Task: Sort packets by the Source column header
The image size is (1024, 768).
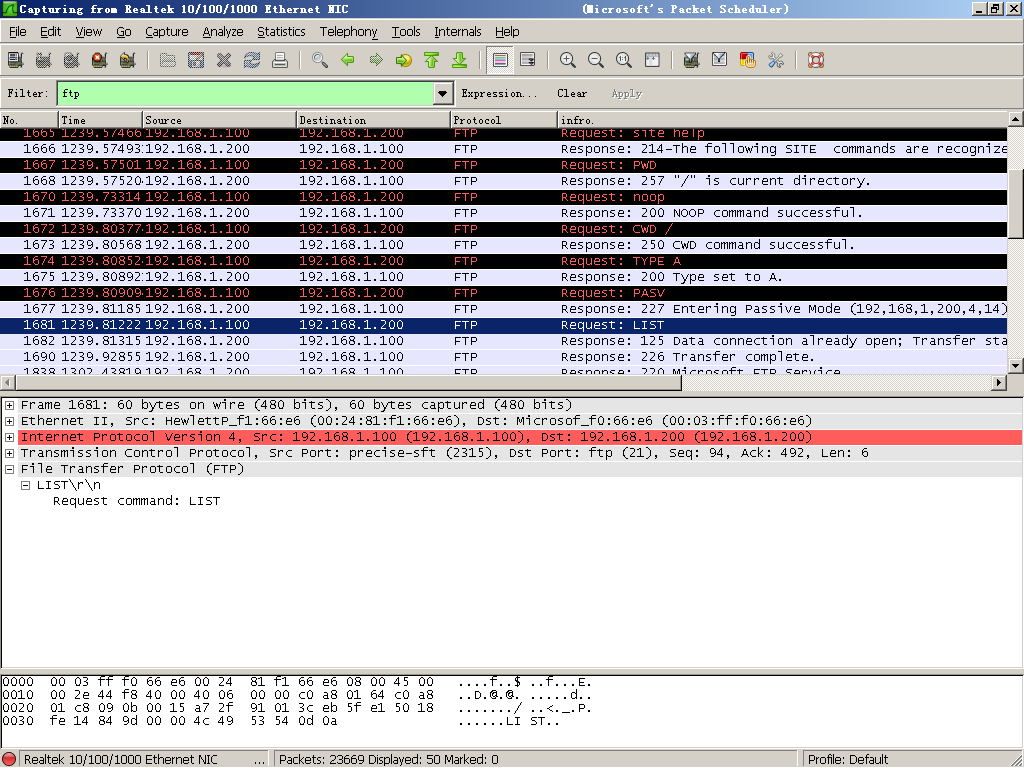Action: 219,120
